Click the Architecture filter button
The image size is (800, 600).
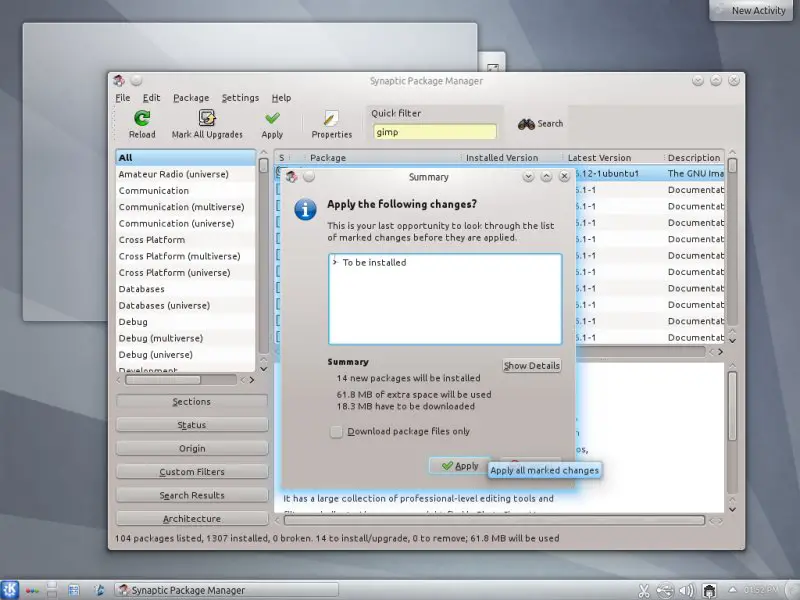point(192,519)
